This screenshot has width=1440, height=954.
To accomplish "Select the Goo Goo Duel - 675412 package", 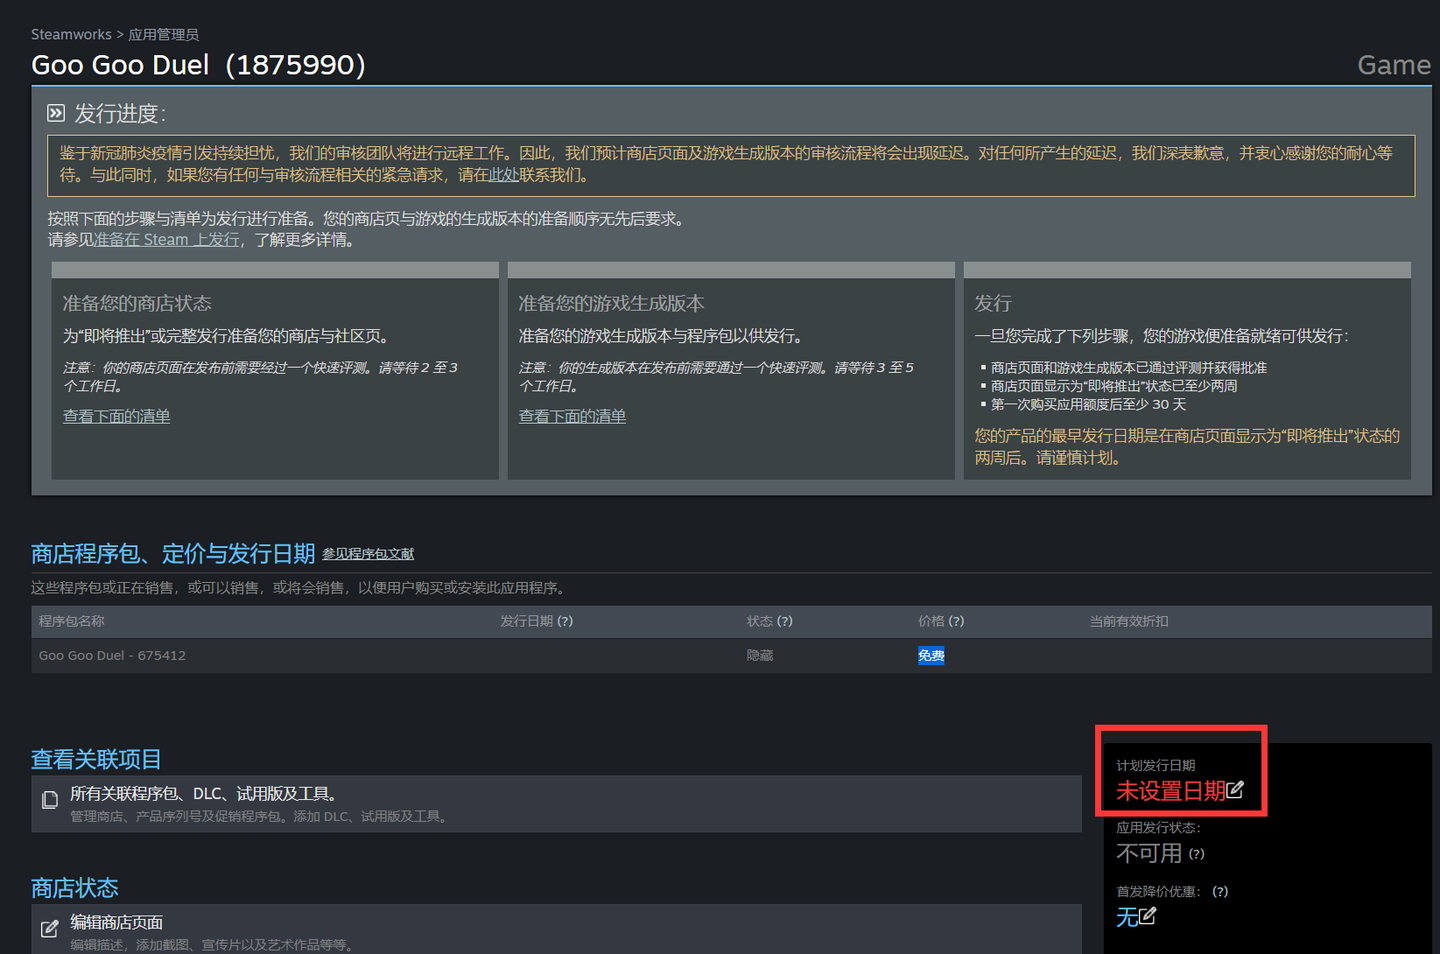I will (x=112, y=656).
